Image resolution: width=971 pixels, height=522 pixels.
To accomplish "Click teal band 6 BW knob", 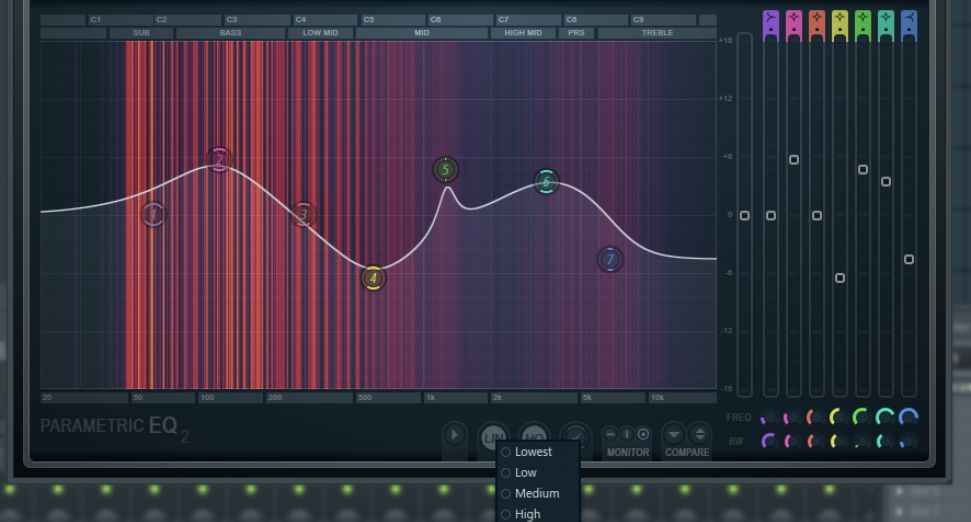I will click(x=886, y=442).
